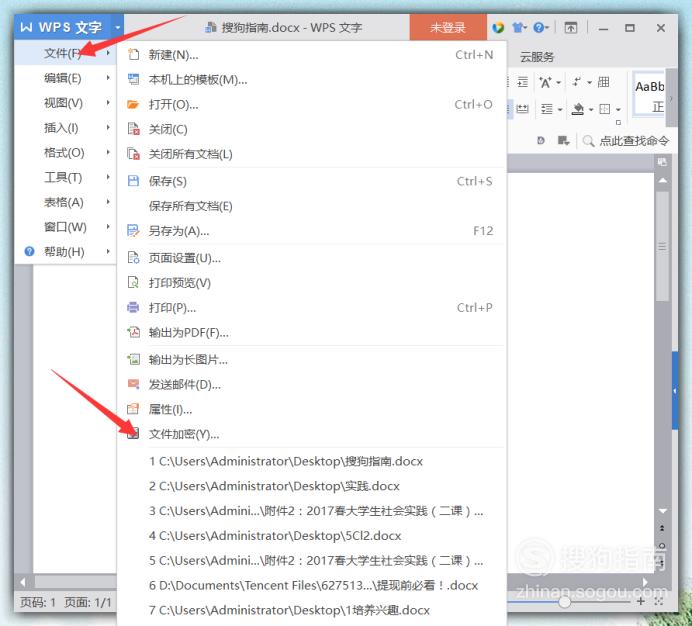Click the shading paint bucket icon
This screenshot has height=626, width=692.
pos(578,109)
